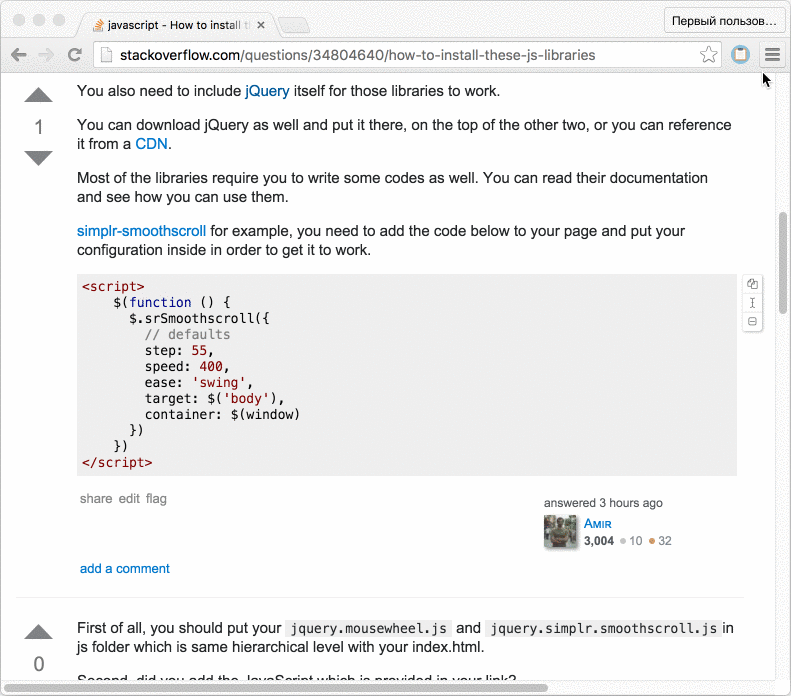Image resolution: width=791 pixels, height=696 pixels.
Task: Select the javascript - How to install tab
Action: (179, 25)
